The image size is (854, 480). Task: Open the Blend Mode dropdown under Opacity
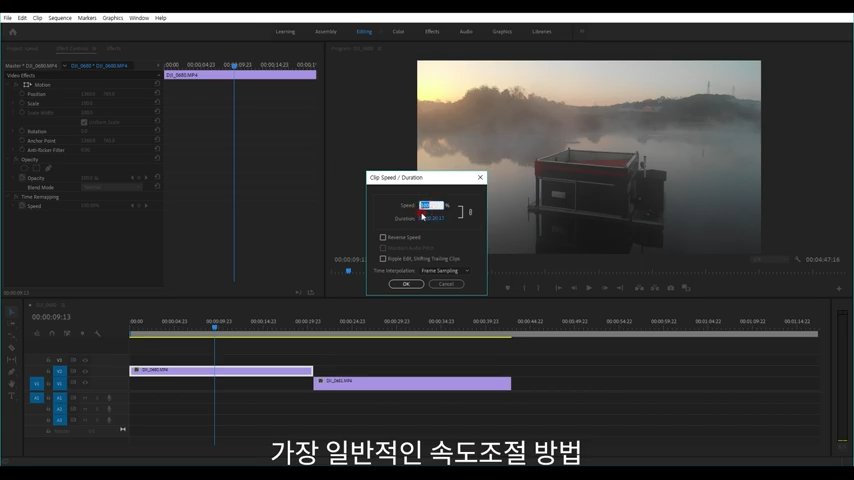click(111, 187)
